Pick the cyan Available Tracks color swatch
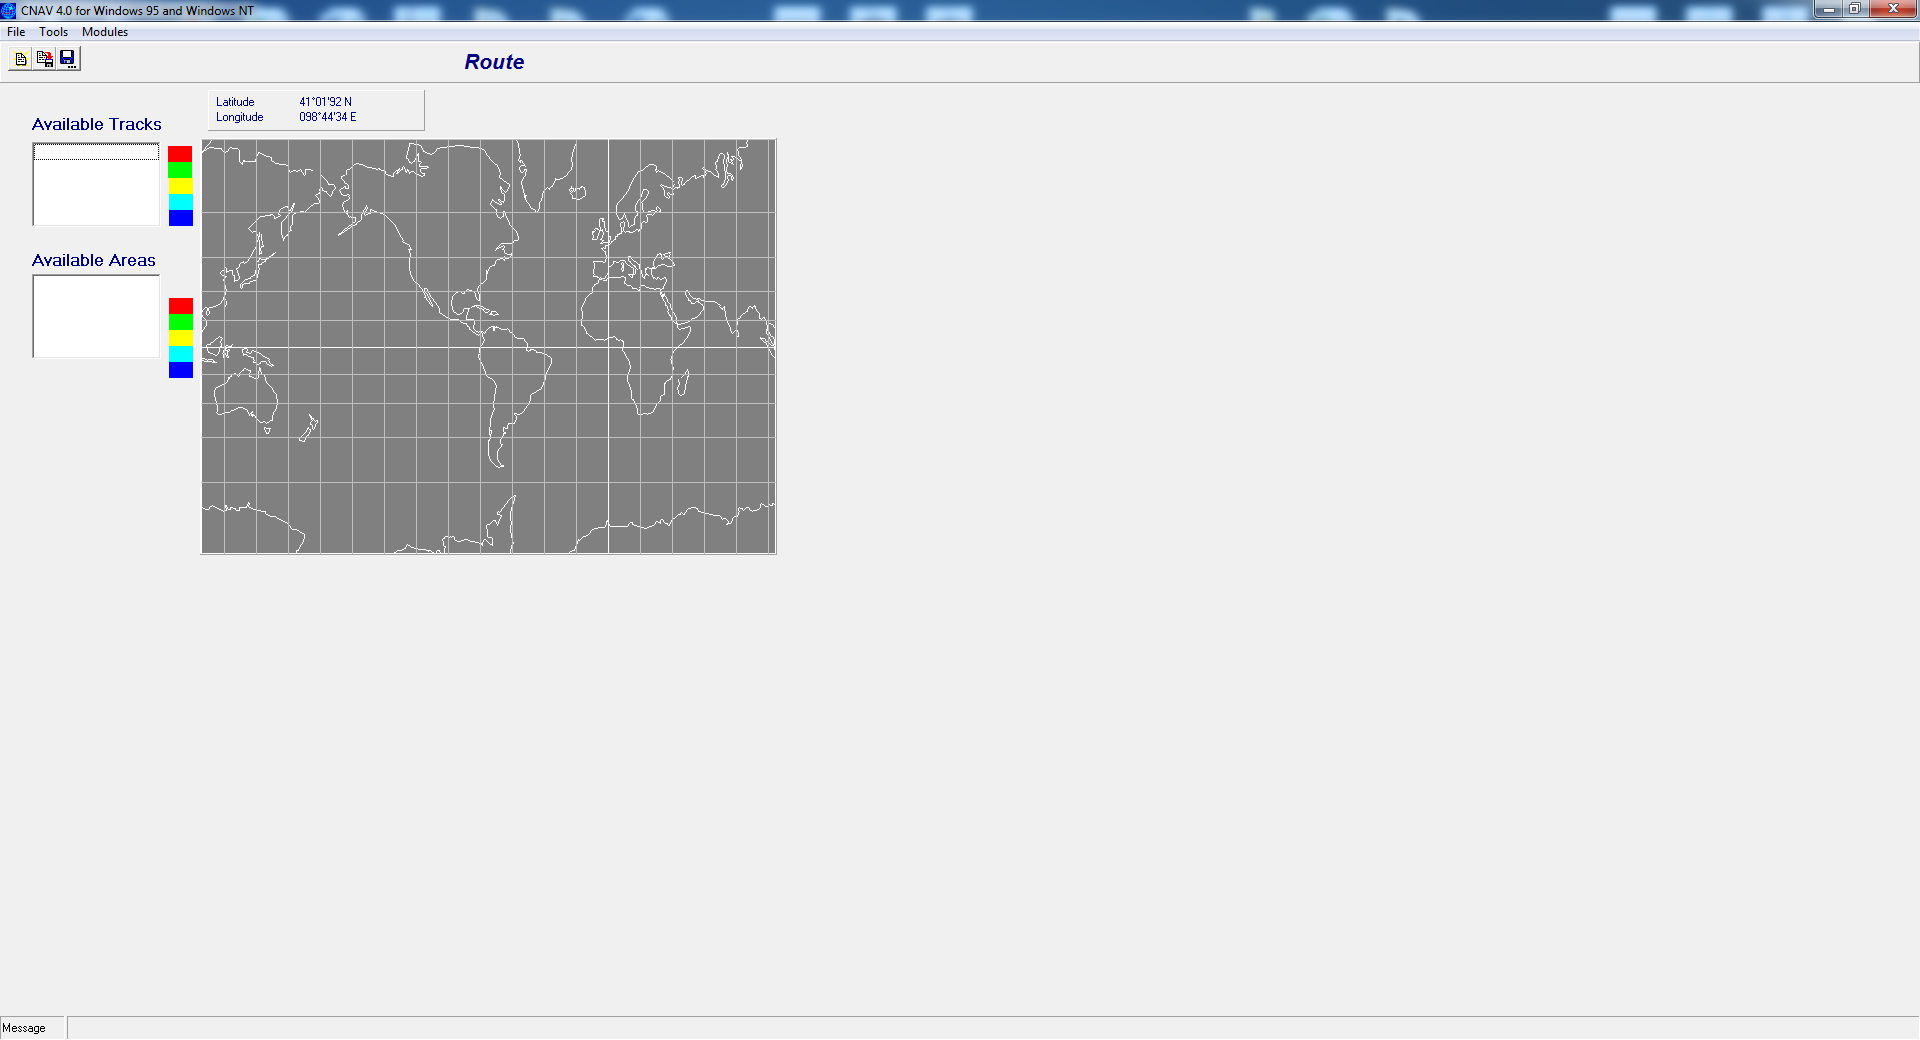The width and height of the screenshot is (1920, 1040). point(180,202)
